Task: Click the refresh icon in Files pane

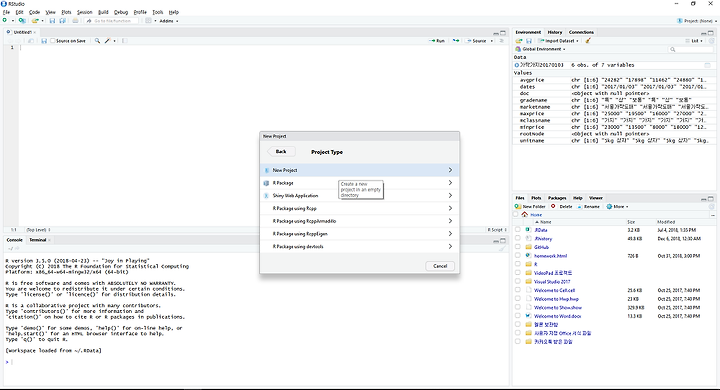Action: [x=712, y=207]
